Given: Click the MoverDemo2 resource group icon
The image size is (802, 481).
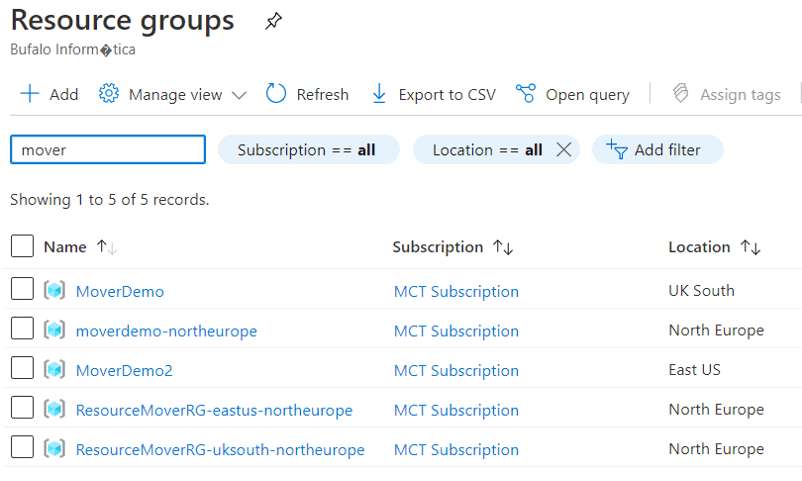Looking at the screenshot, I should point(54,369).
